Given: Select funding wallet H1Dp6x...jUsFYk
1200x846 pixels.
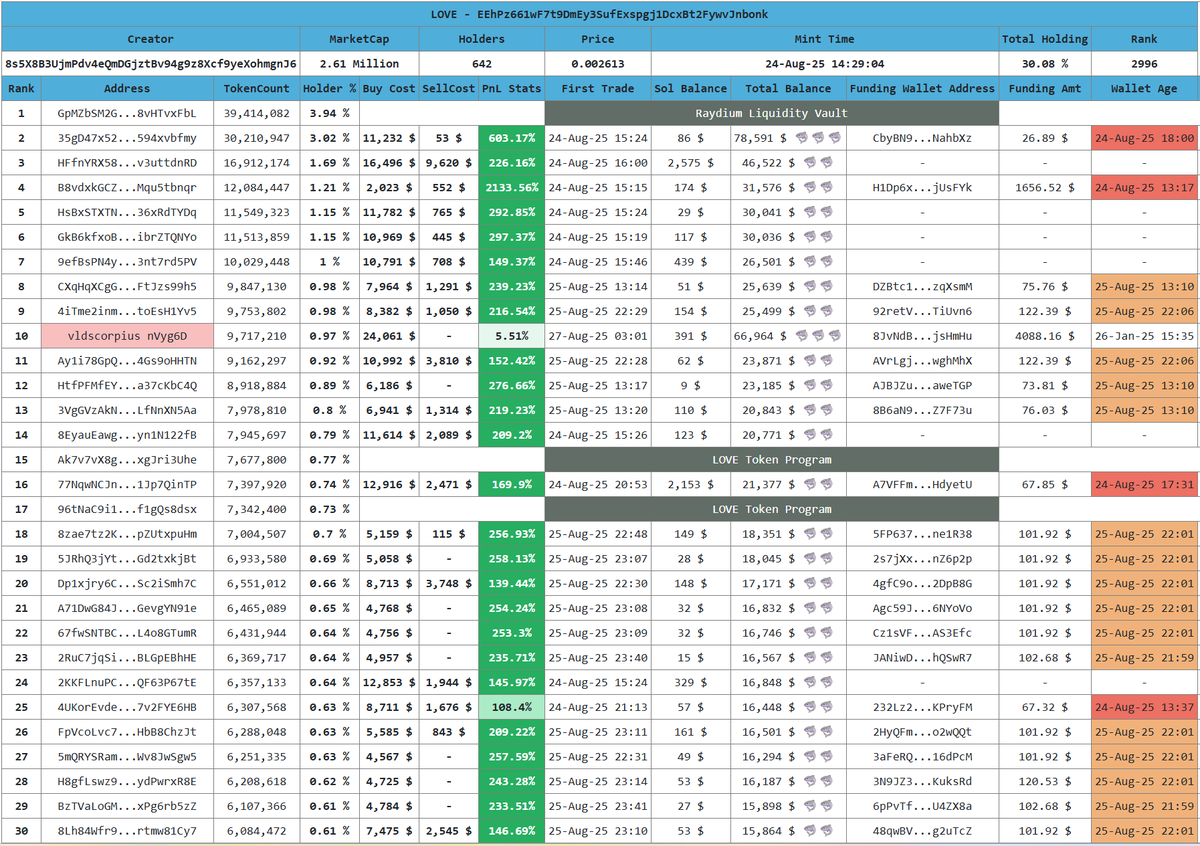Looking at the screenshot, I should 922,187.
